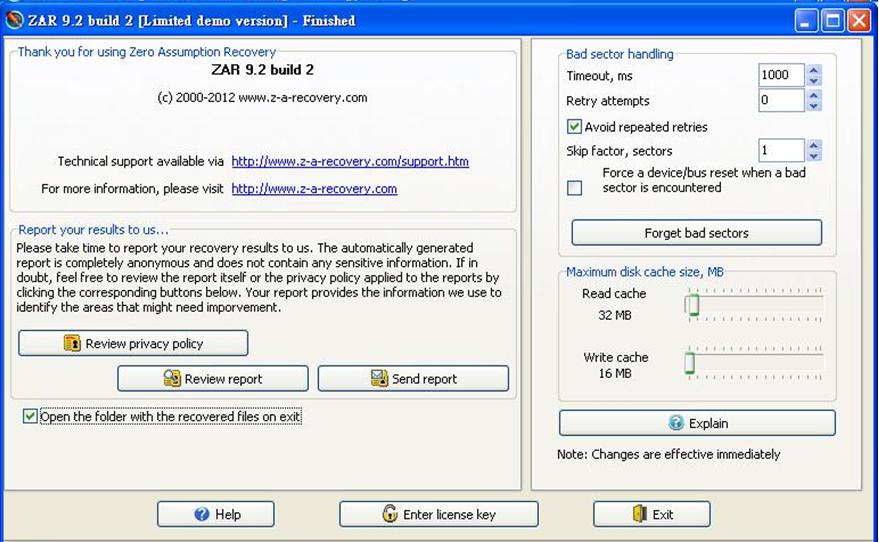Click the Help button
This screenshot has height=542, width=879.
[x=216, y=514]
